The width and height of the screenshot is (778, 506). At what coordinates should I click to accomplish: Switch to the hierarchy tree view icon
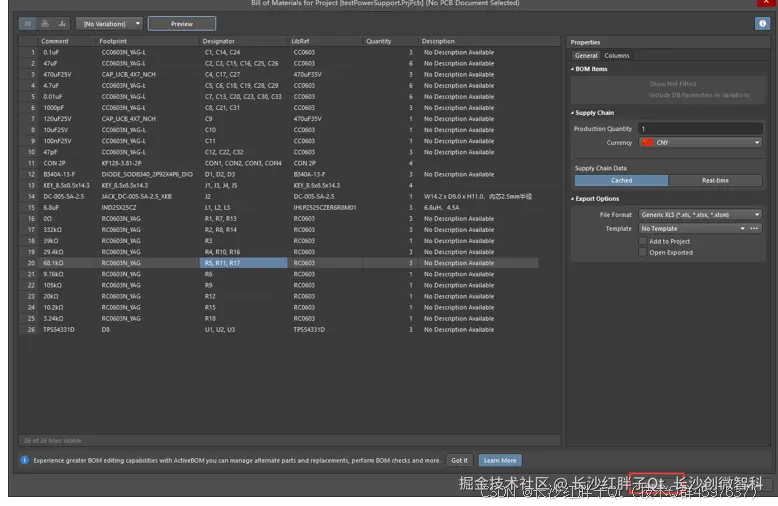[x=45, y=23]
